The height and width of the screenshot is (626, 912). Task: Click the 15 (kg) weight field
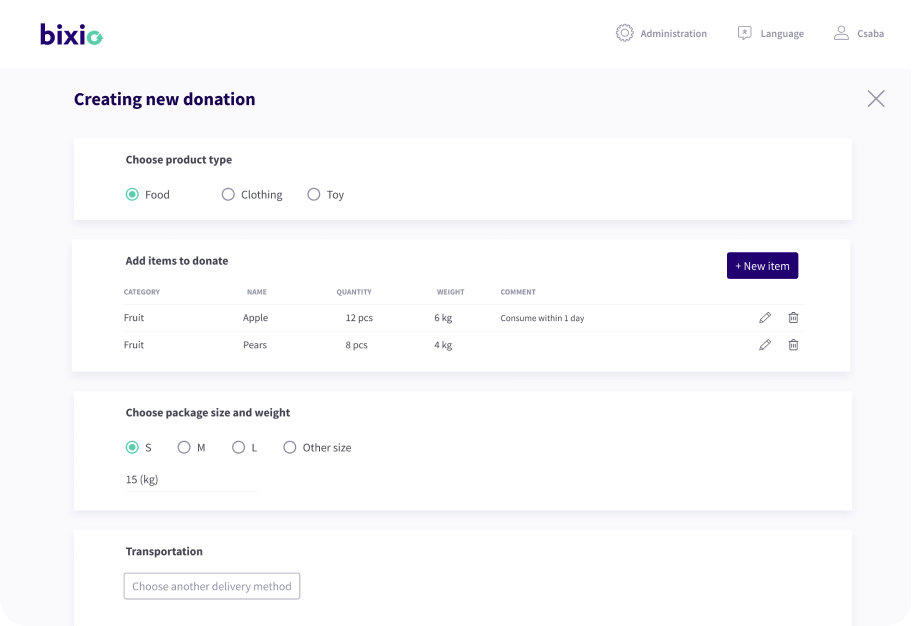pos(191,480)
